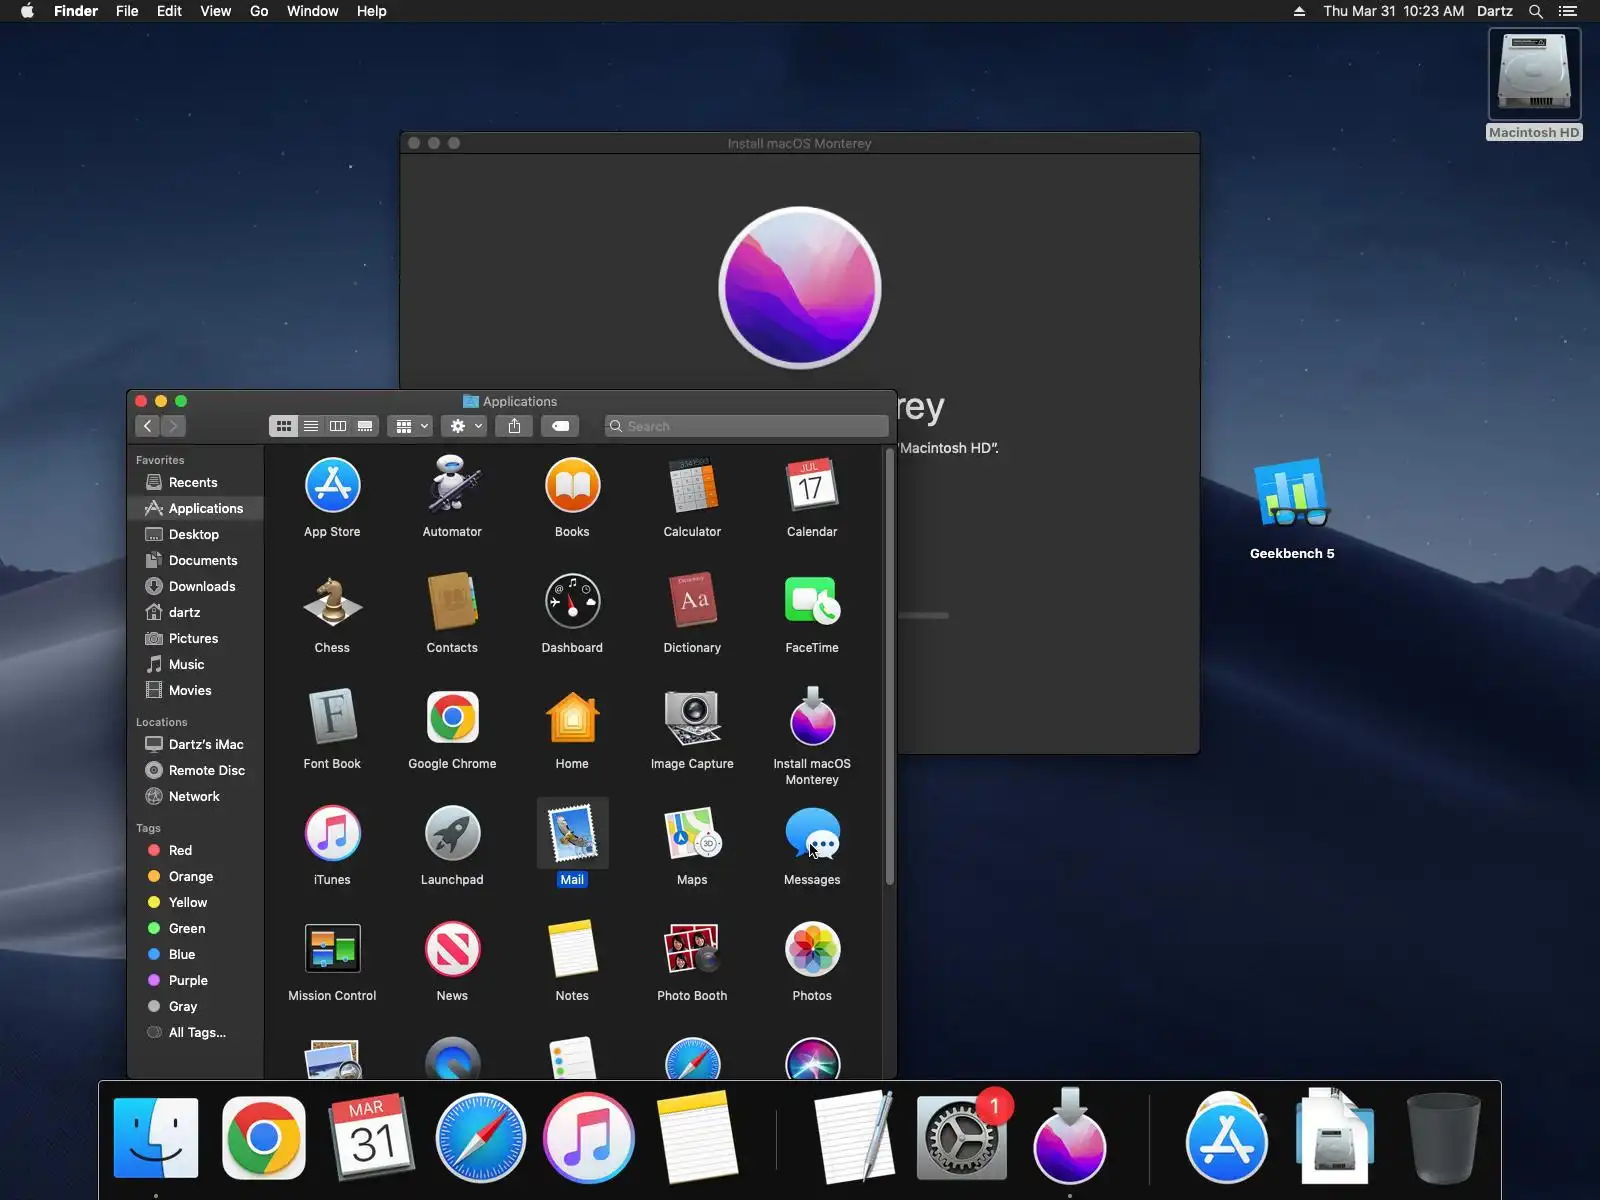Select the Calculator app icon

(x=692, y=486)
